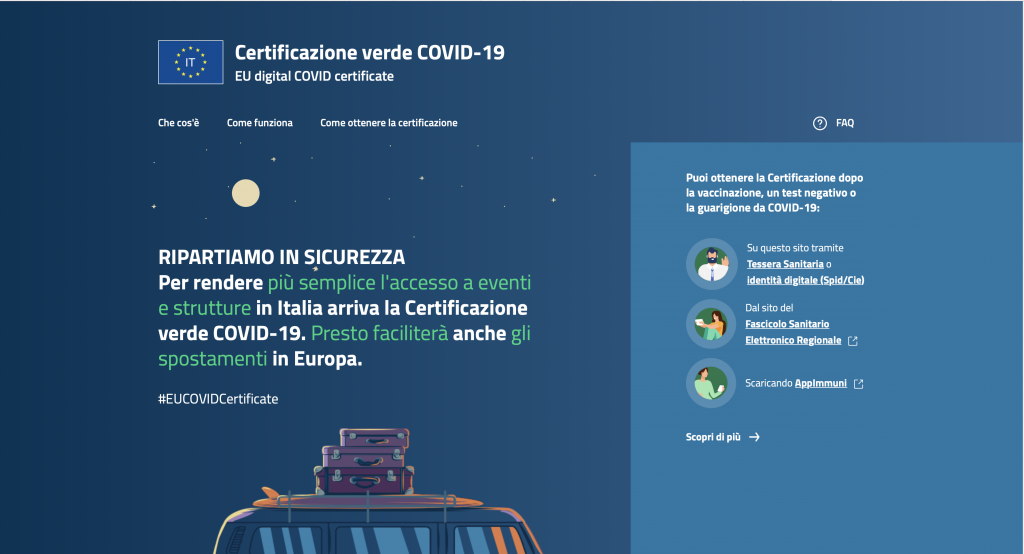This screenshot has width=1024, height=554.
Task: Open the Elettronico Regionale link text
Action: 793,340
